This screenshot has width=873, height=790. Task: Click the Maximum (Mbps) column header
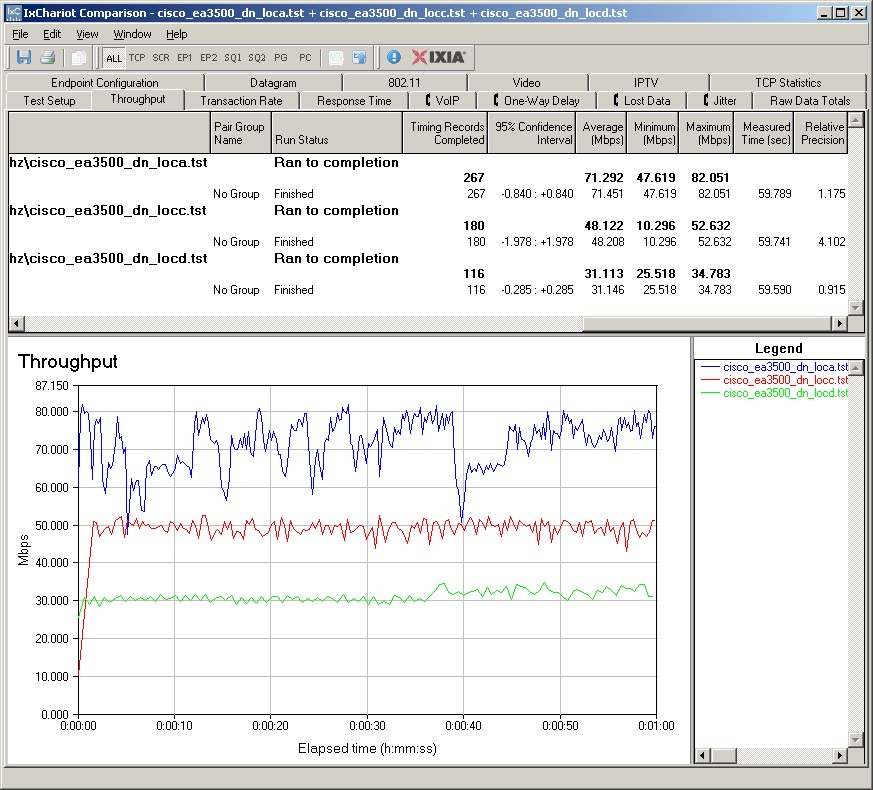(x=707, y=133)
